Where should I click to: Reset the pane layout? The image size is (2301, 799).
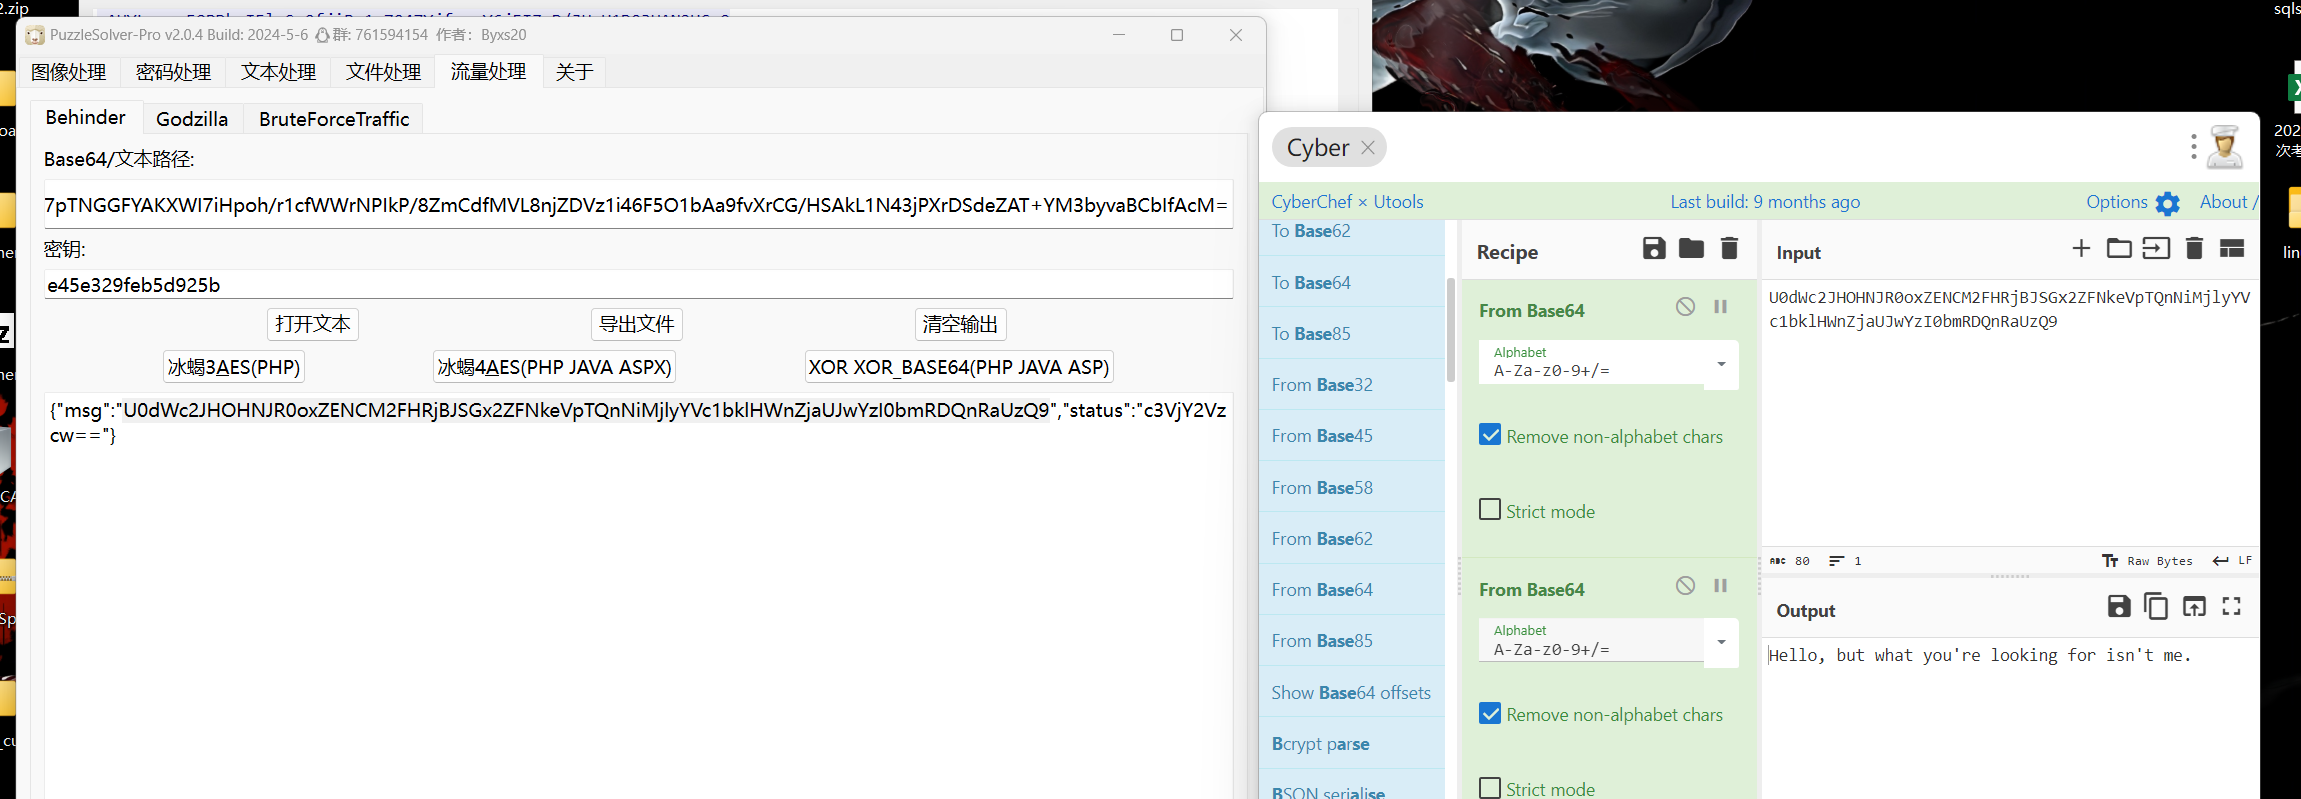2232,248
